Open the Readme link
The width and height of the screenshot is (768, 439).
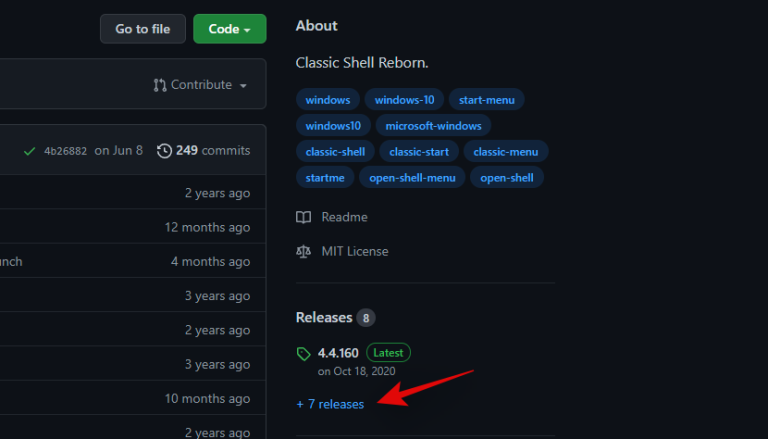(x=344, y=217)
